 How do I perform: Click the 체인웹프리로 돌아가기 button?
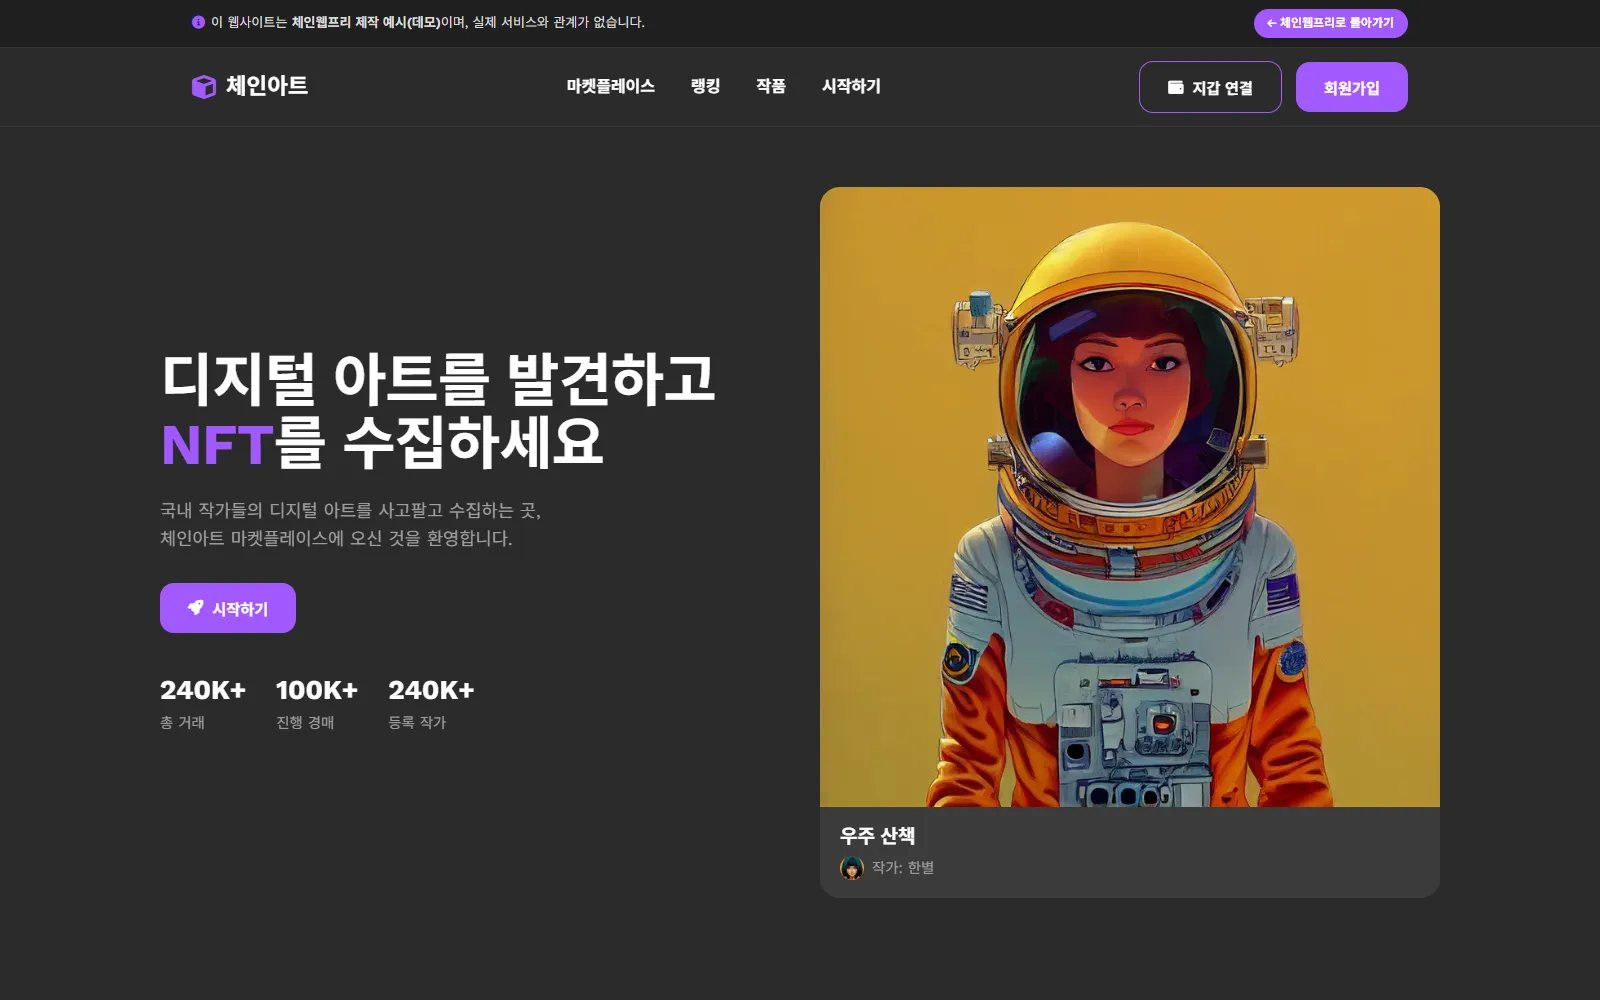pos(1331,23)
